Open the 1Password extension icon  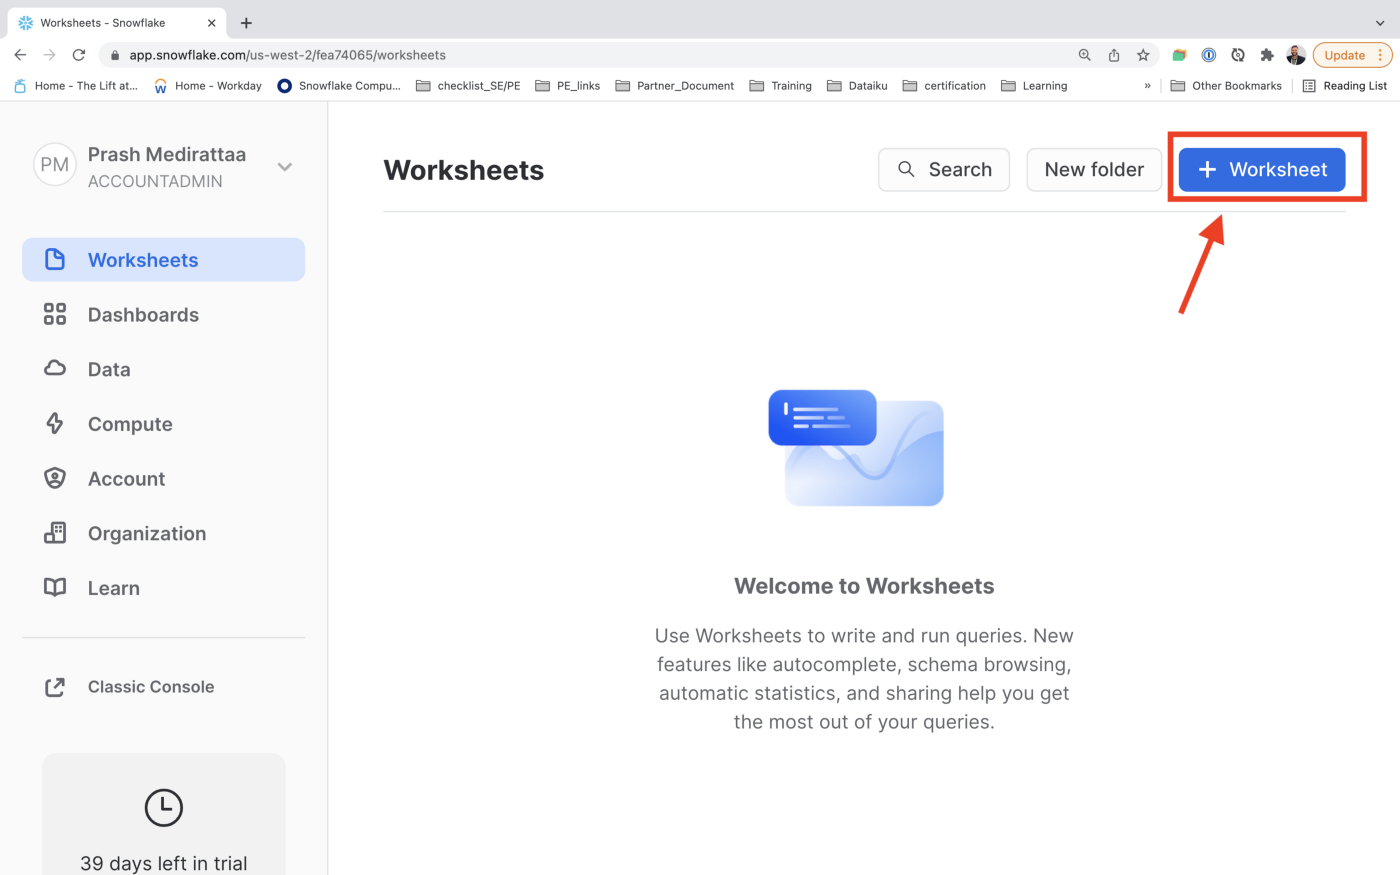click(1208, 55)
